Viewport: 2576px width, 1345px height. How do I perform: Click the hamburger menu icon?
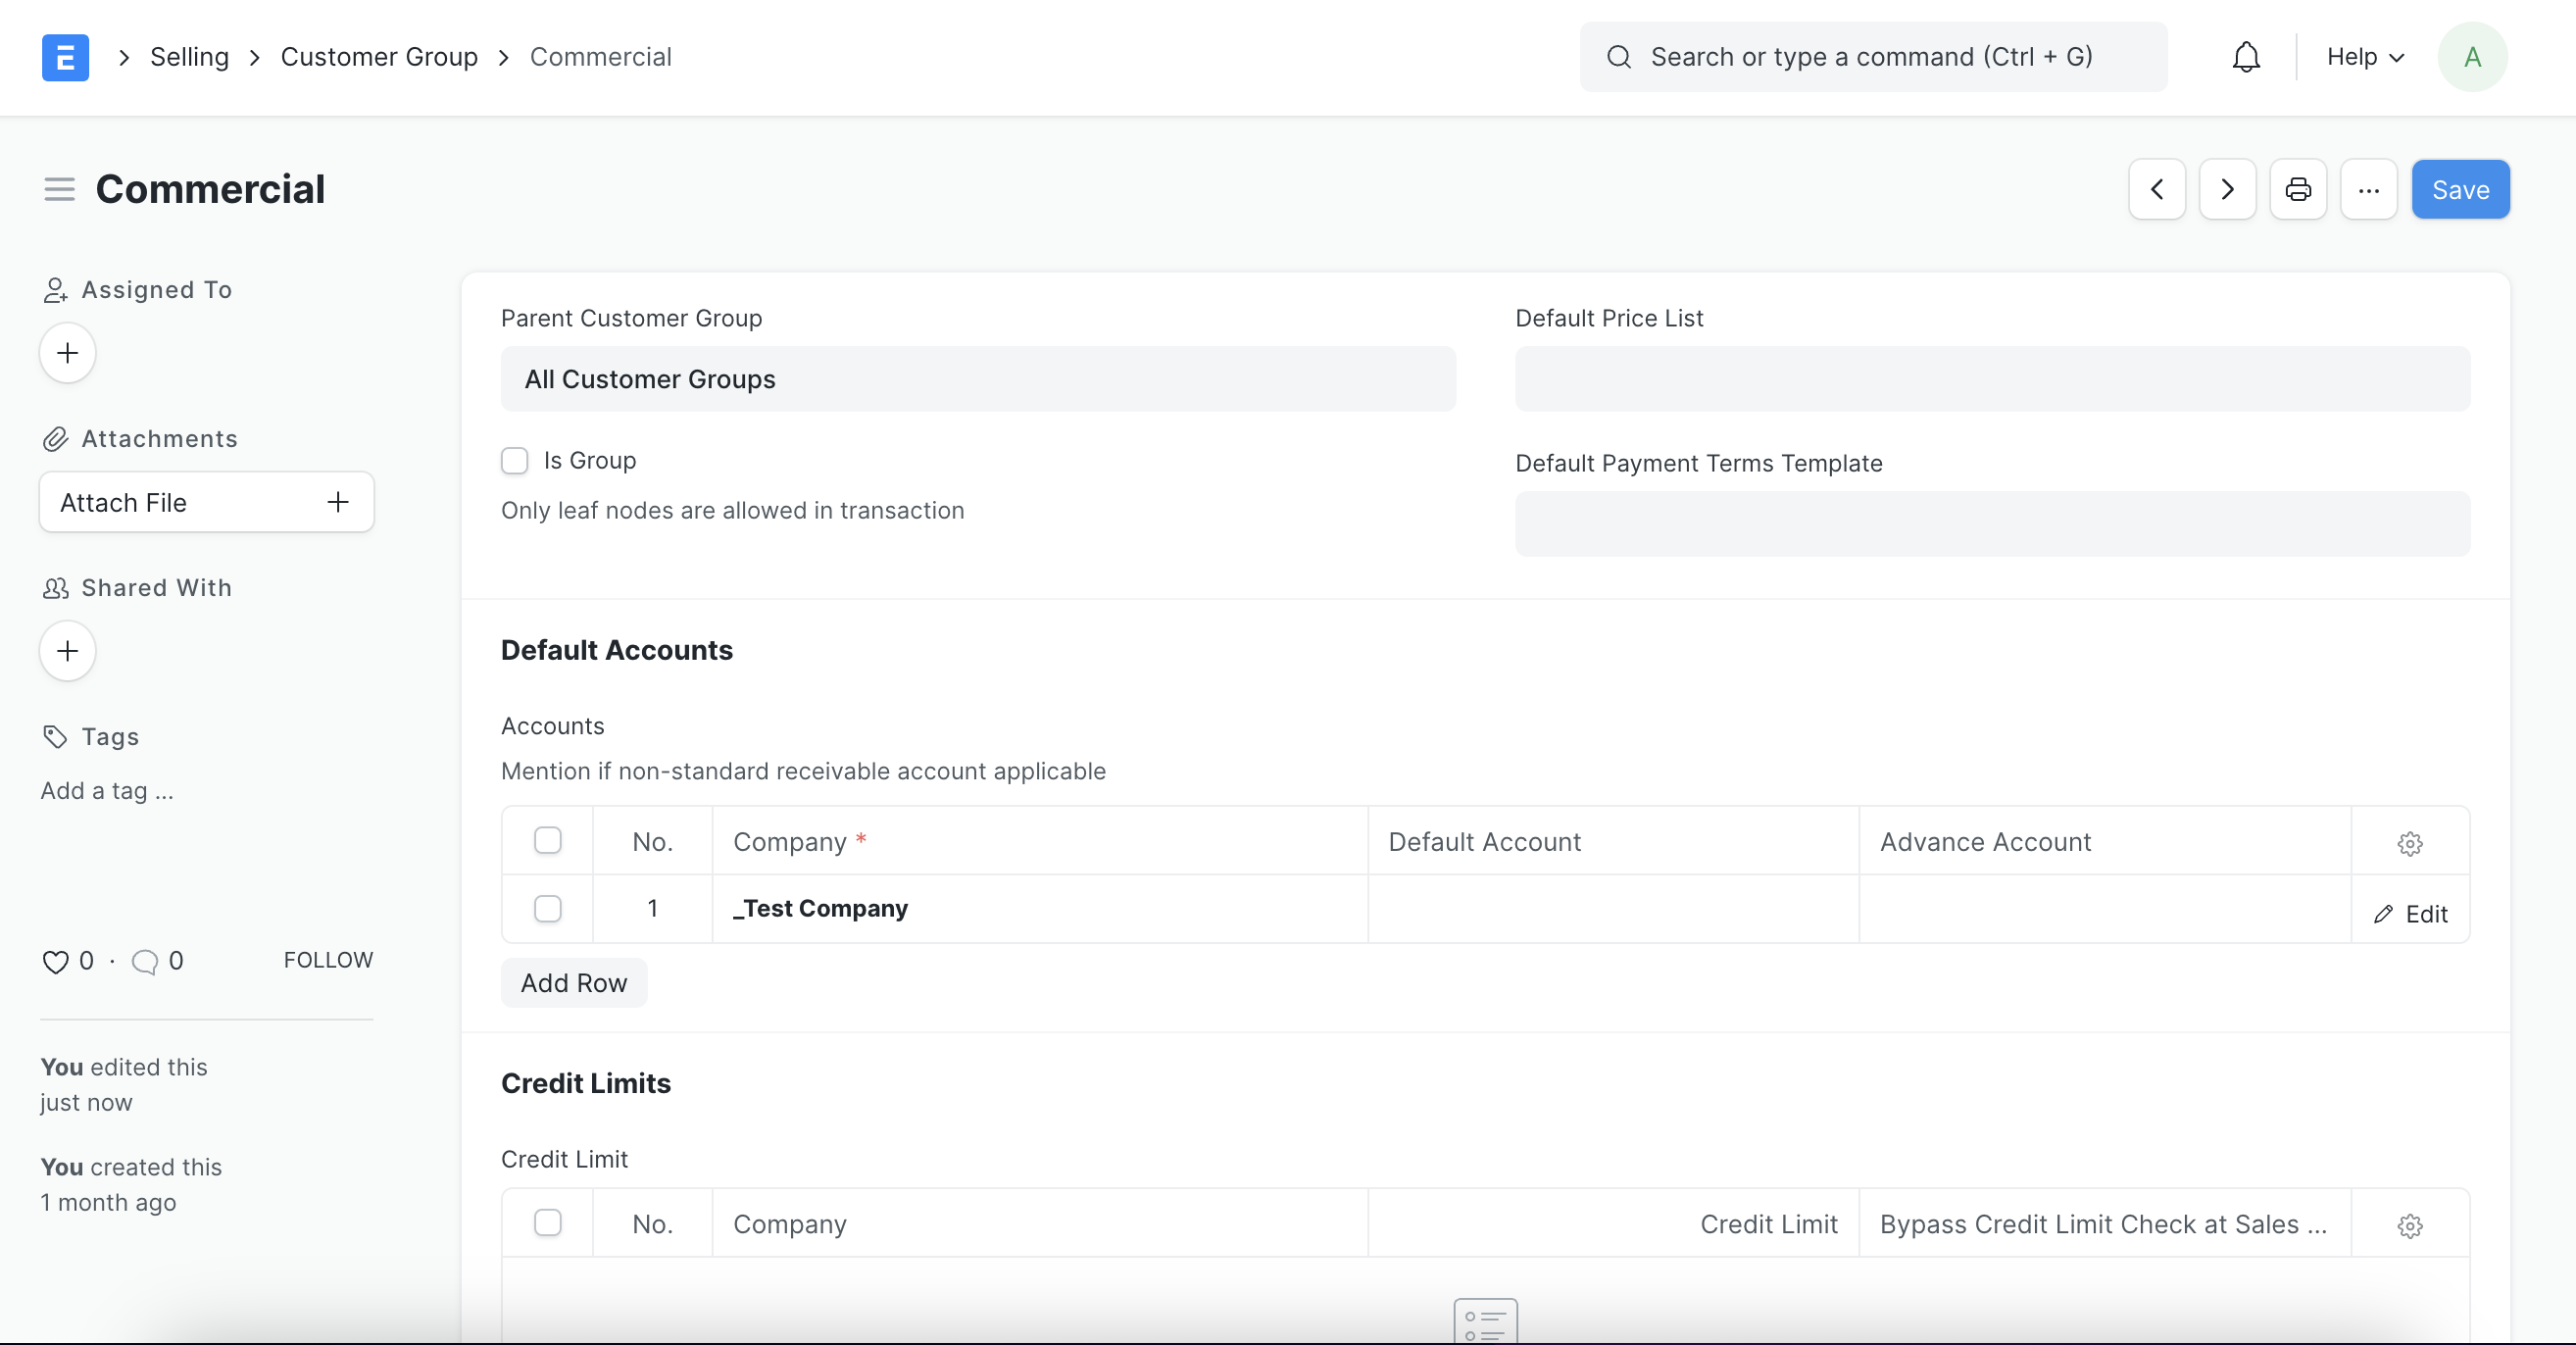pyautogui.click(x=58, y=187)
